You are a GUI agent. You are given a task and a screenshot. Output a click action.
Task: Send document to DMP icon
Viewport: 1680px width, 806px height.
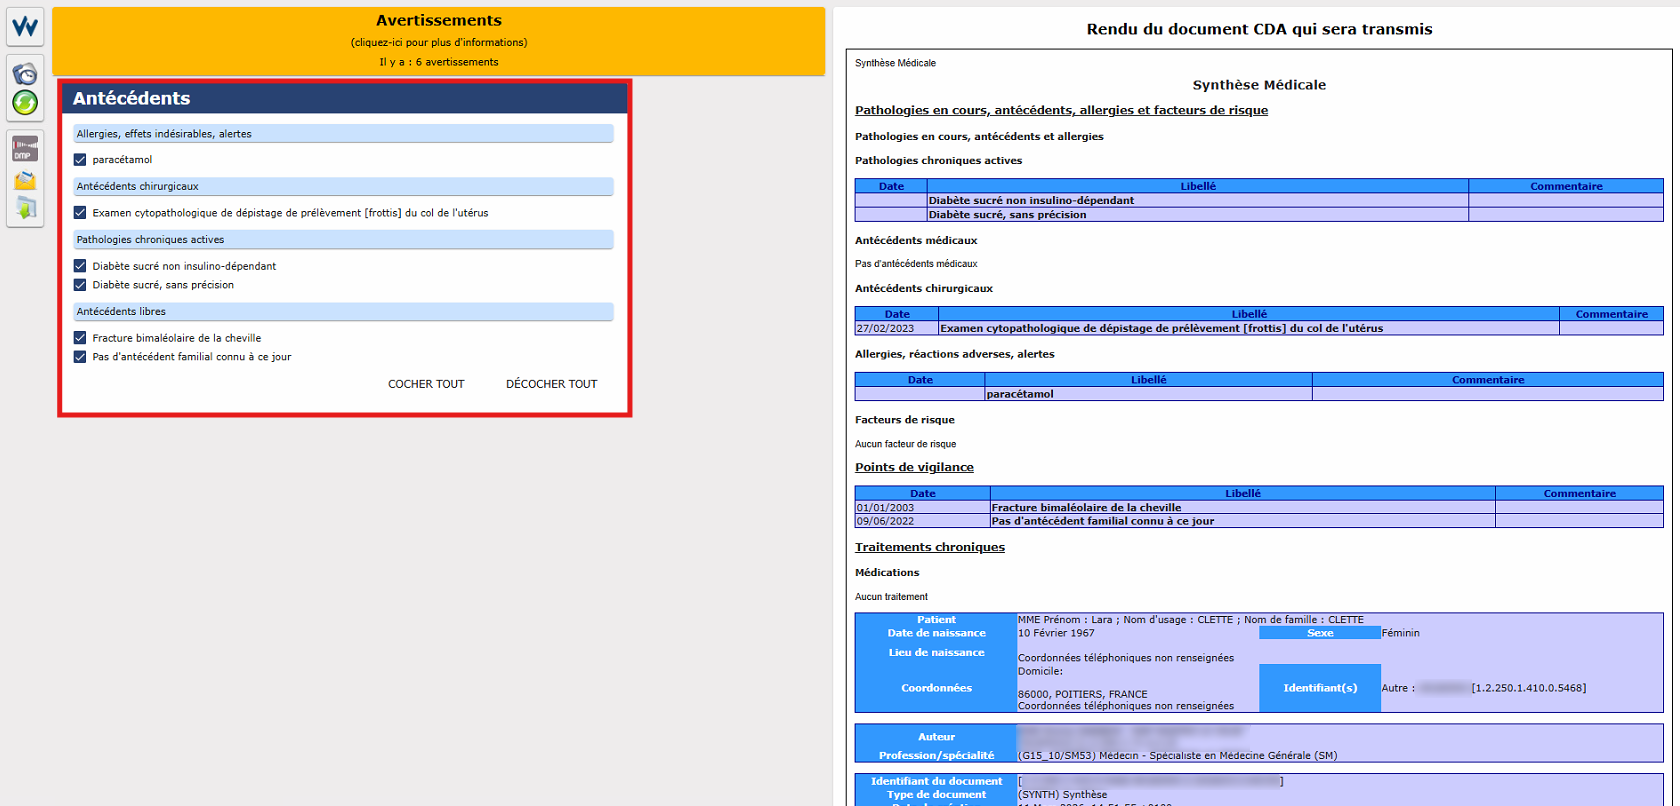point(25,149)
